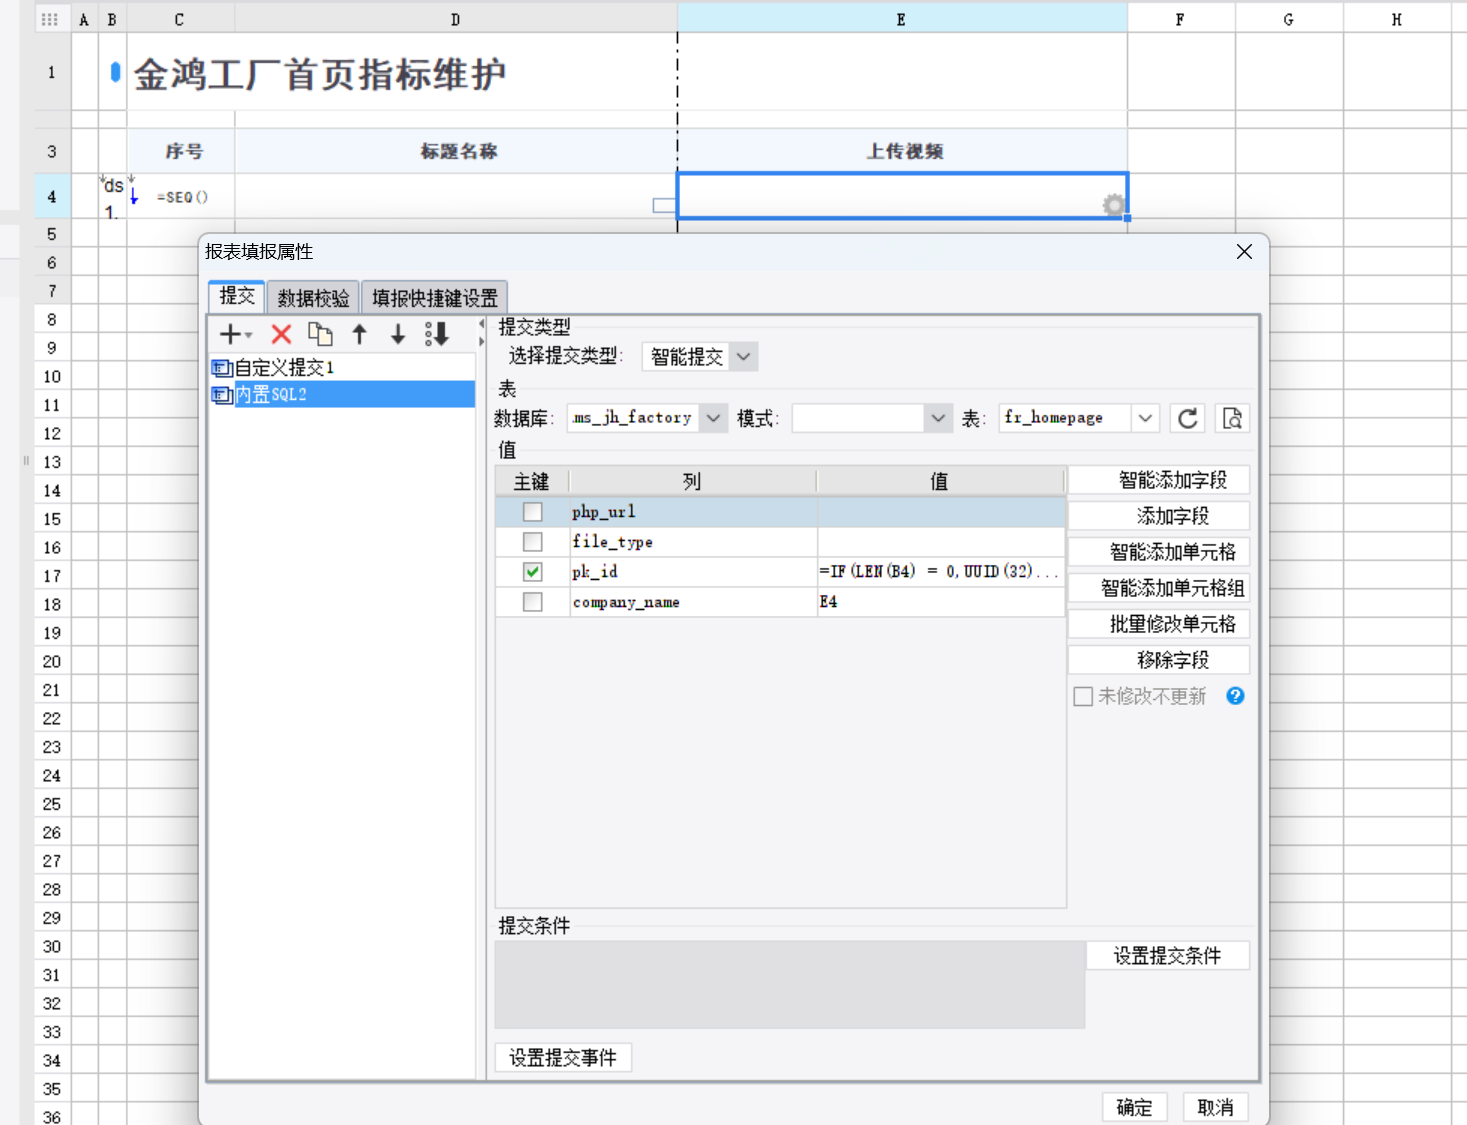
Task: Select spreadsheet column header E
Action: pyautogui.click(x=902, y=19)
